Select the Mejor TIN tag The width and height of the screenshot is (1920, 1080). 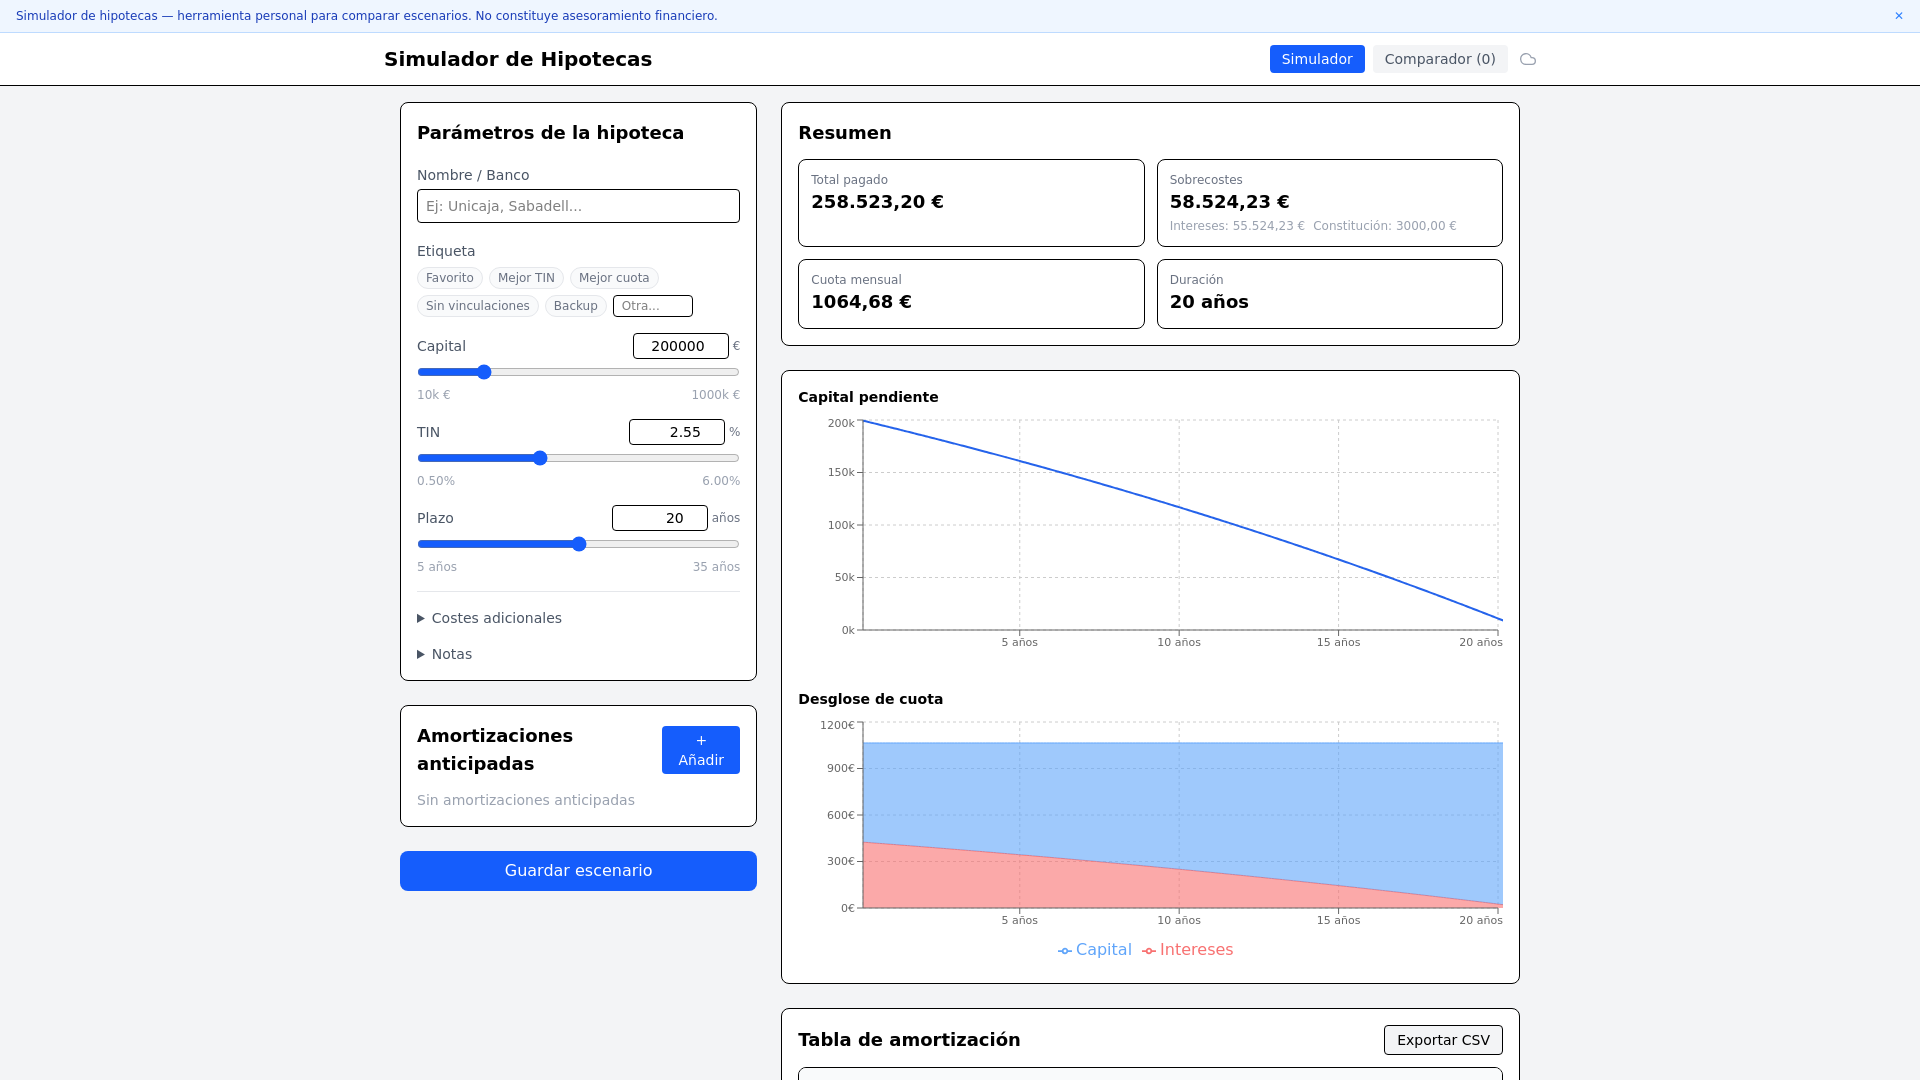pyautogui.click(x=526, y=278)
